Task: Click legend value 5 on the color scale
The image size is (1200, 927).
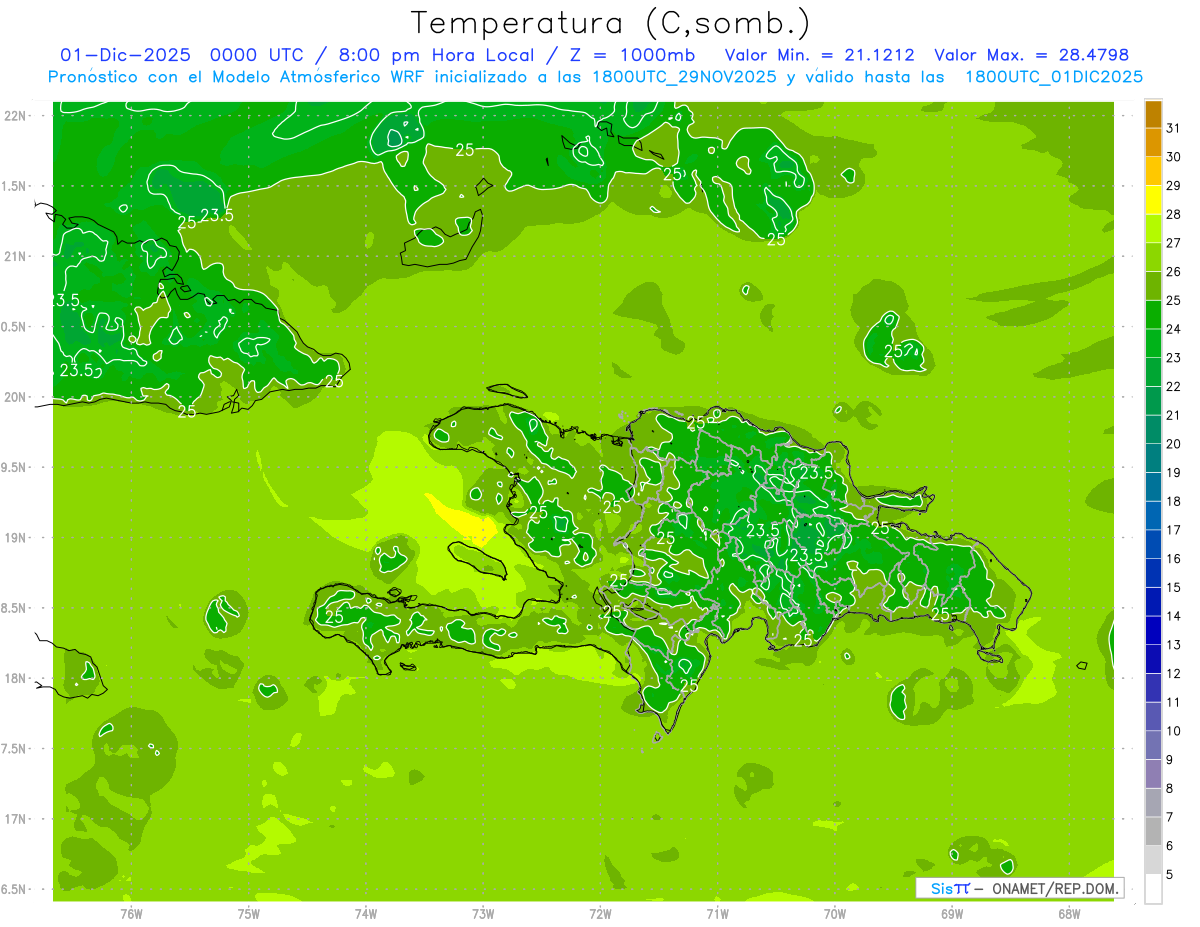Action: click(x=1170, y=875)
